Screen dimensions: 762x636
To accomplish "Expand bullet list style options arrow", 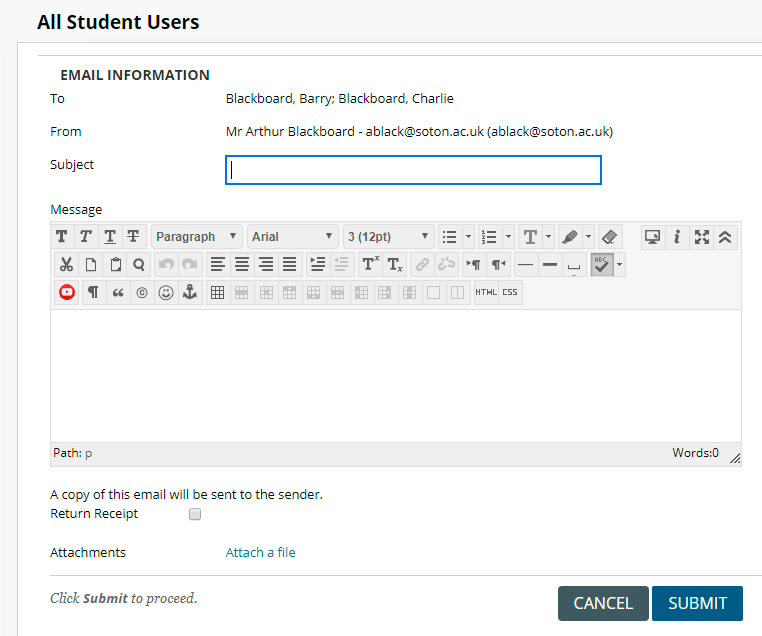I will tap(468, 237).
